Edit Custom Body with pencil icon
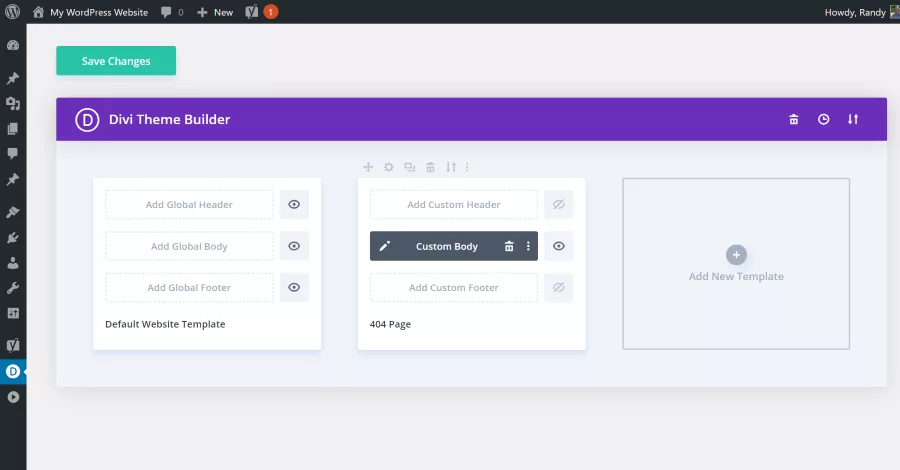Image resolution: width=900 pixels, height=470 pixels. pos(385,246)
